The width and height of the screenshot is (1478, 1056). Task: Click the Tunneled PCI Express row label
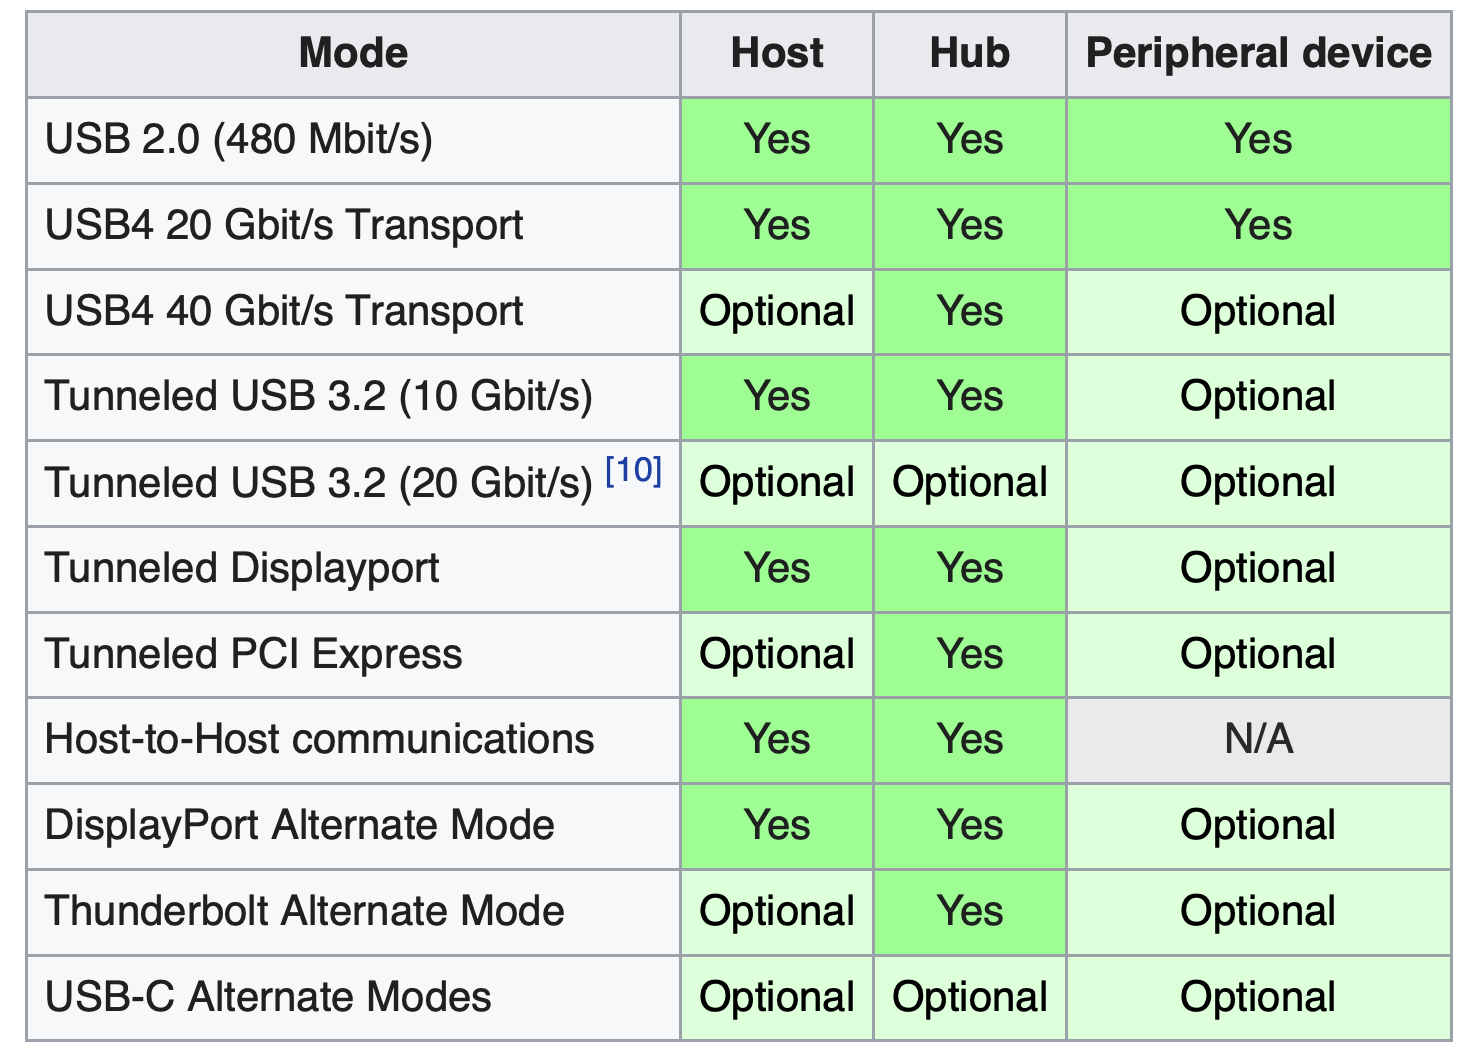pos(254,654)
